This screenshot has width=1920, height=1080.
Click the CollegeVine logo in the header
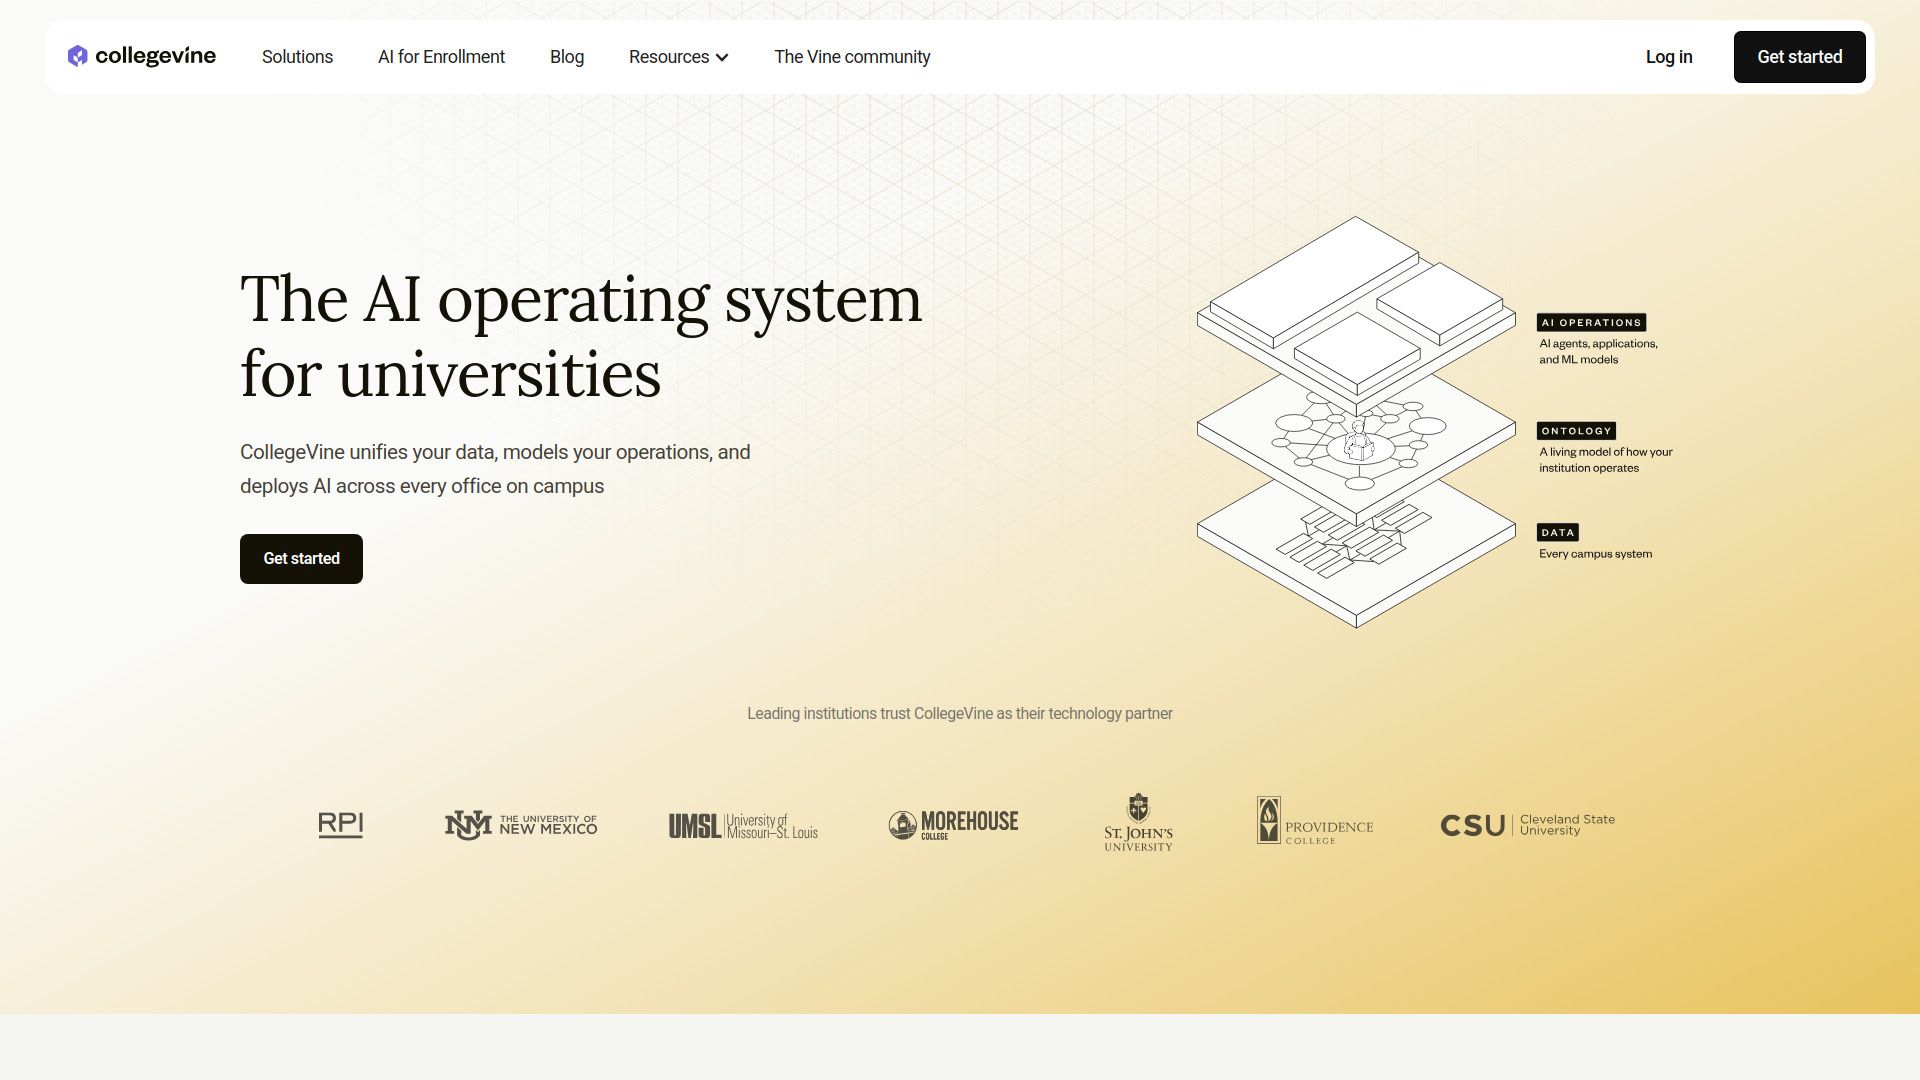coord(141,56)
